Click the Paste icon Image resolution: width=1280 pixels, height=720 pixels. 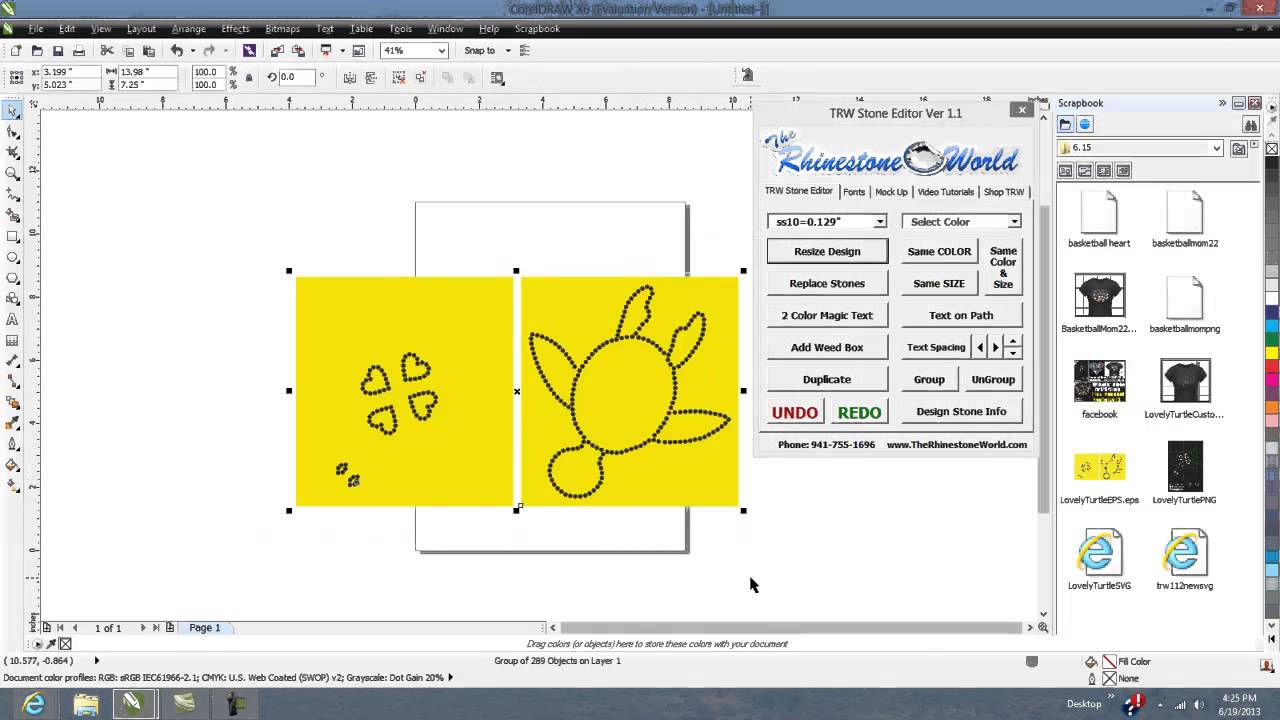pyautogui.click(x=149, y=51)
